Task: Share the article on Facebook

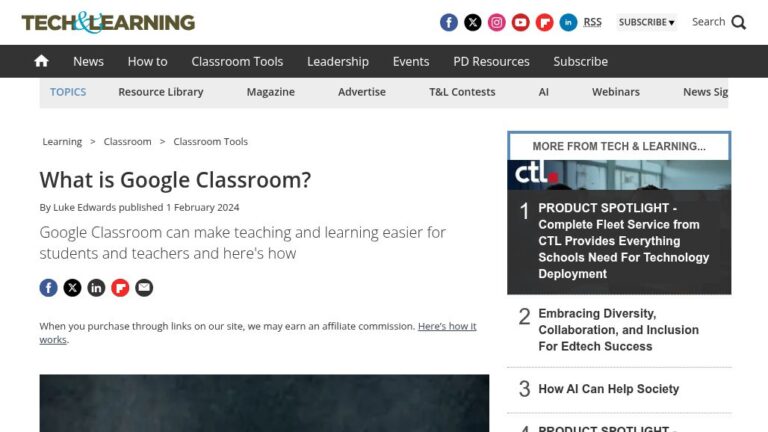Action: pos(48,288)
